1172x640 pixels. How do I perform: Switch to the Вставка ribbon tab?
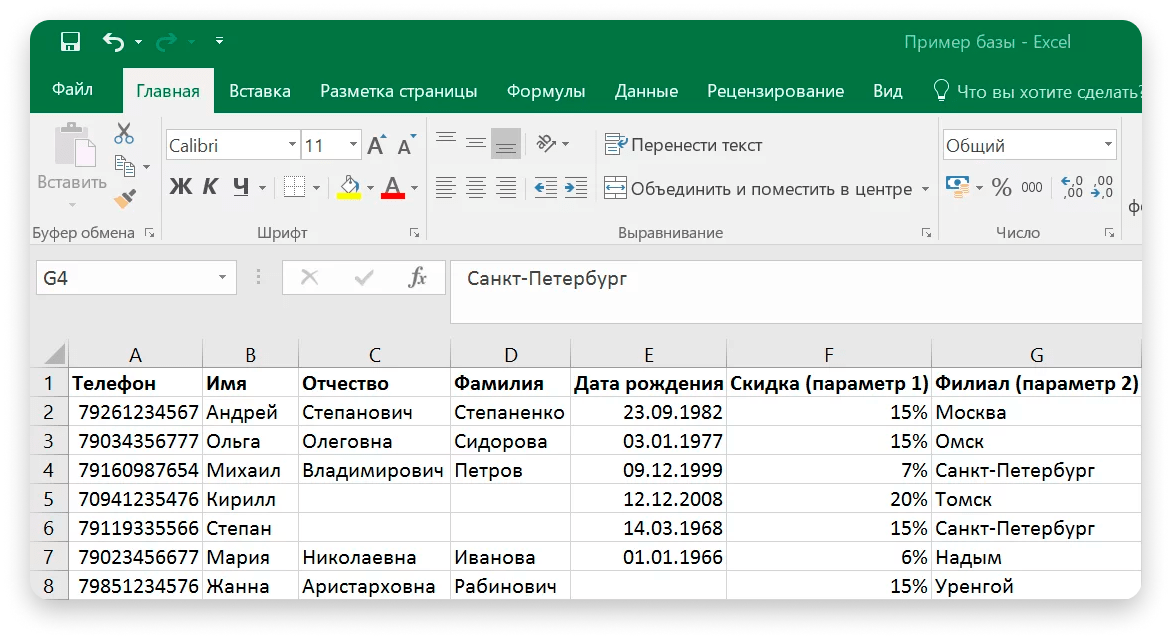coord(259,91)
